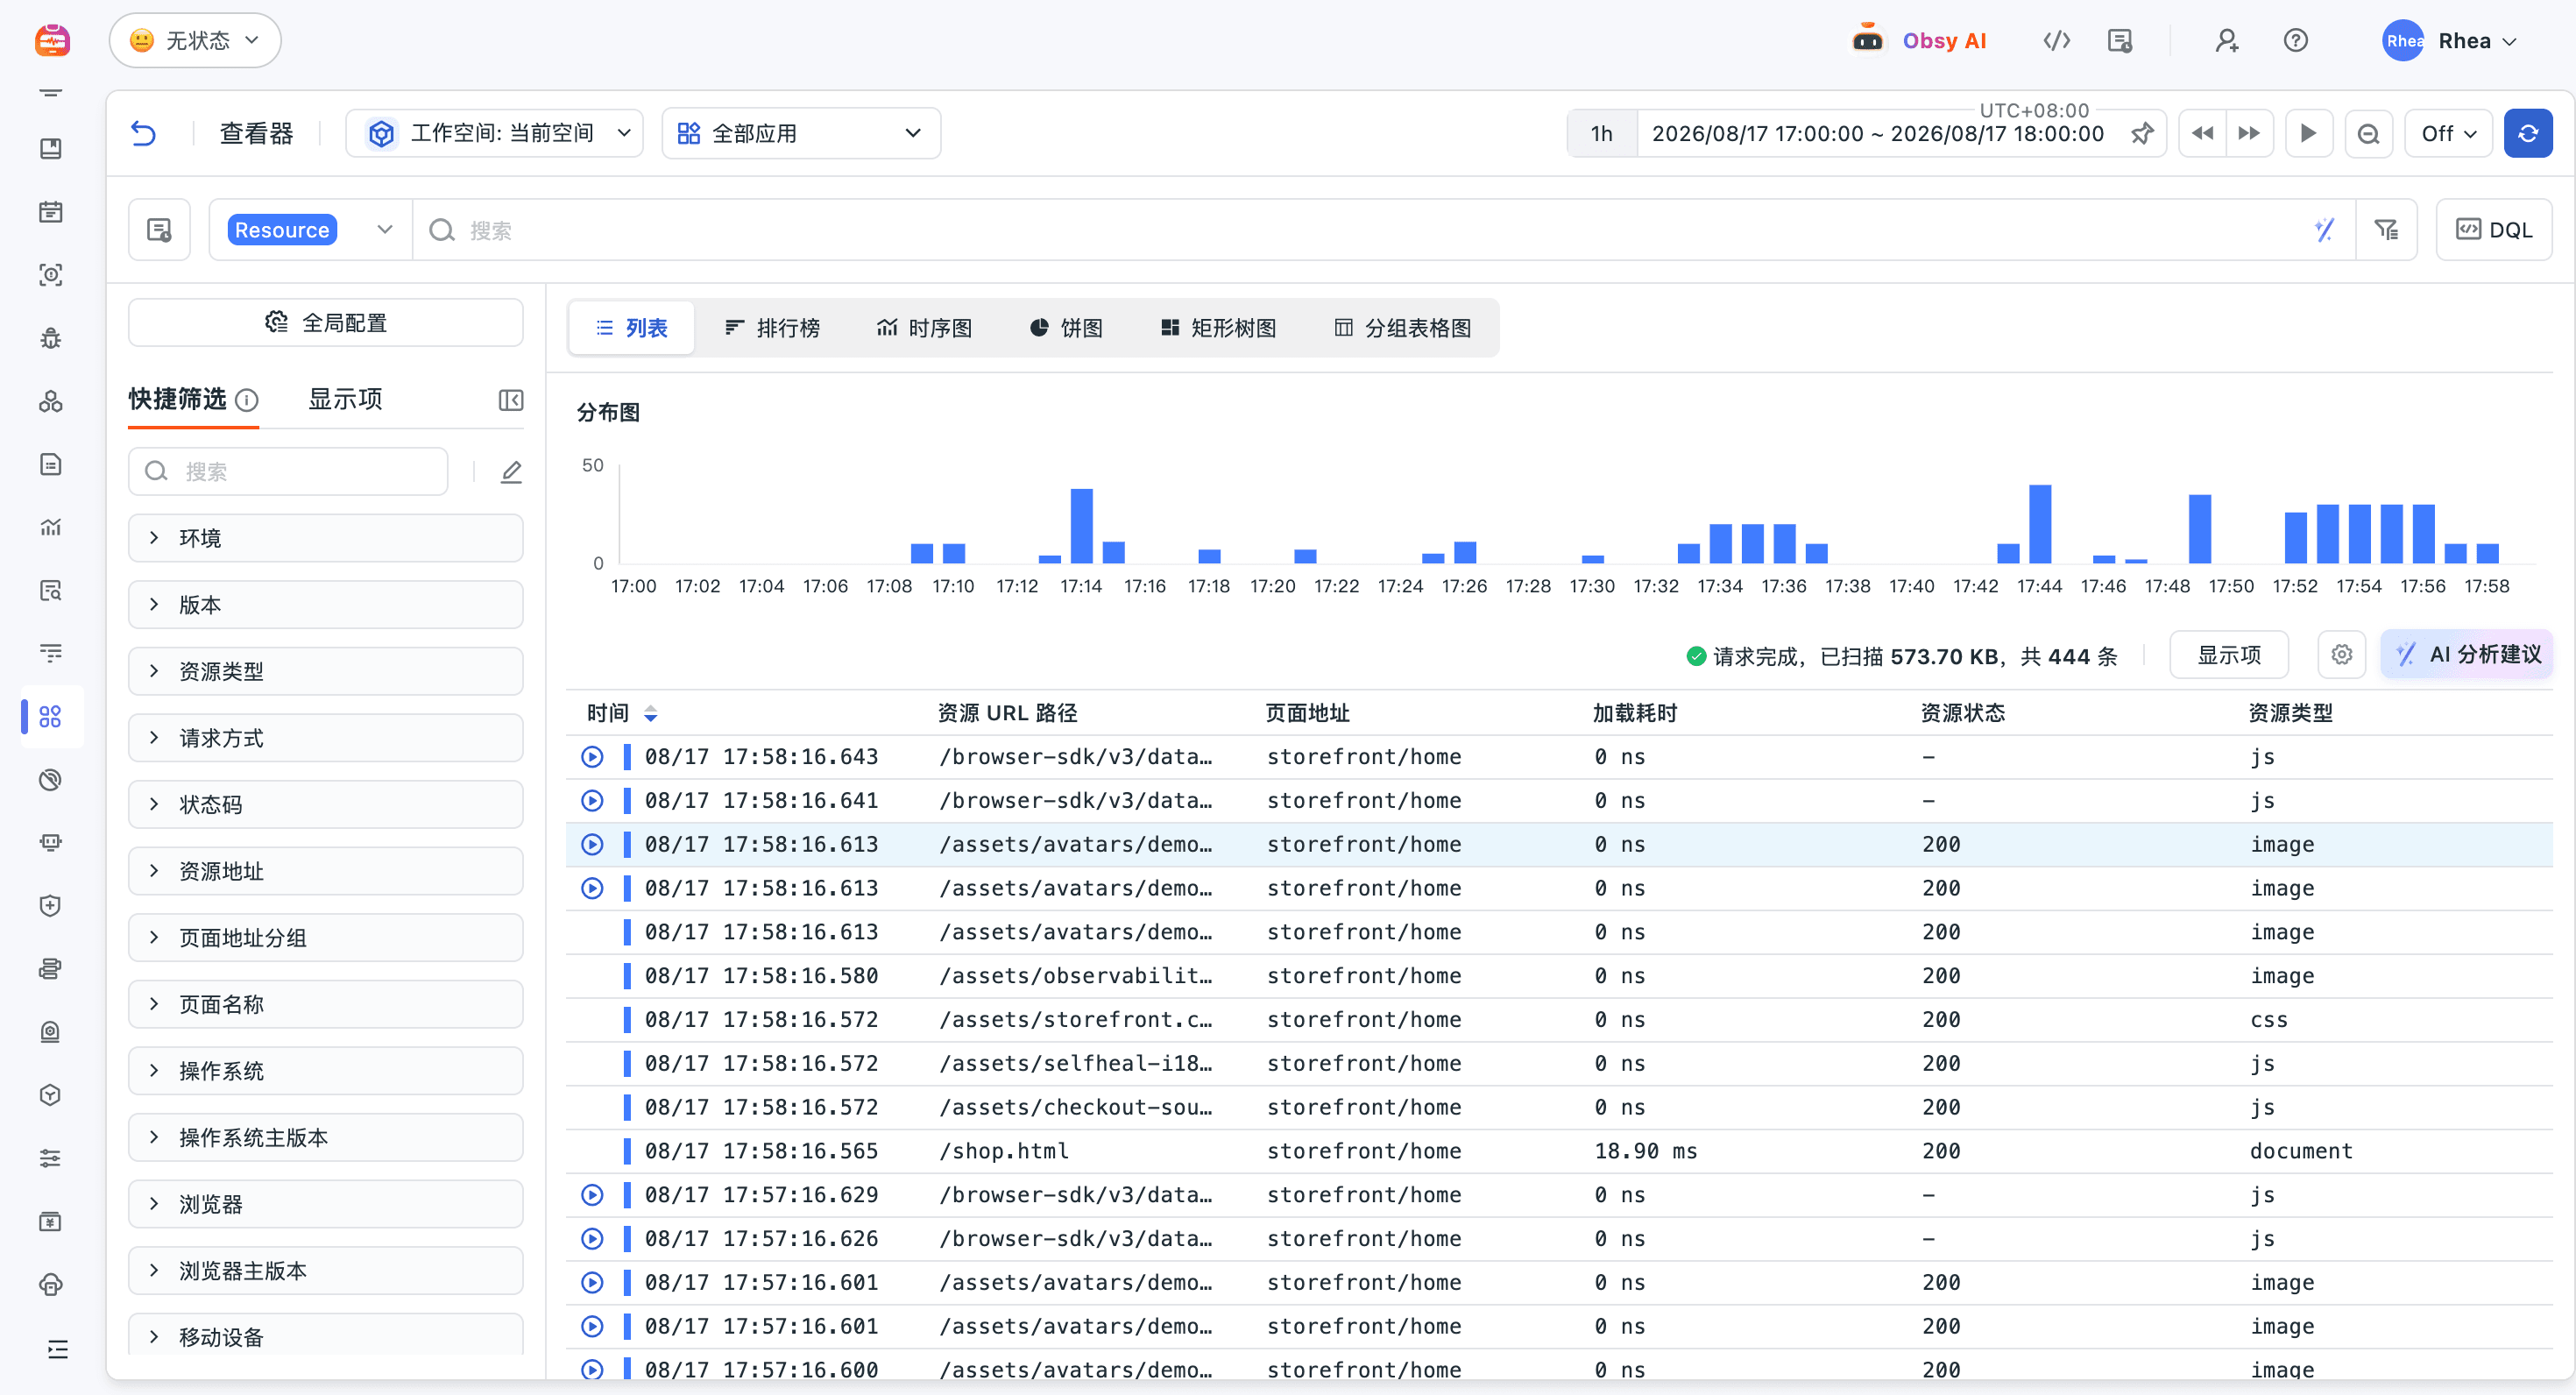
Task: Expand the 版本 filter group
Action: tap(326, 604)
